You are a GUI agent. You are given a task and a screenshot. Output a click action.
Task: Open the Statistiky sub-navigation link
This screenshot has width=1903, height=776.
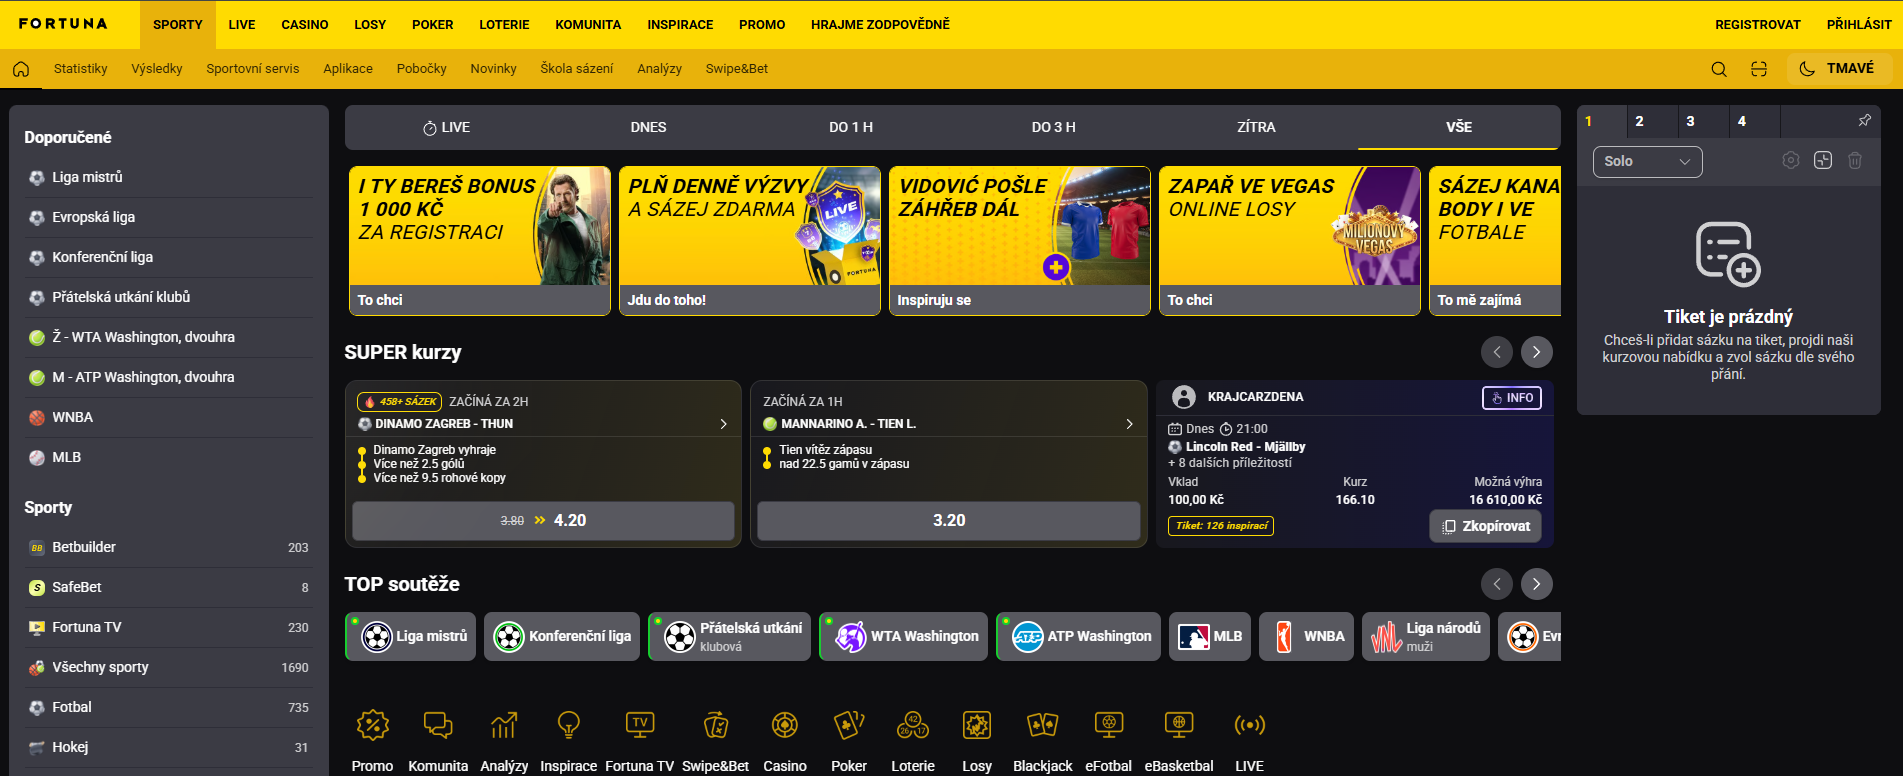click(81, 69)
